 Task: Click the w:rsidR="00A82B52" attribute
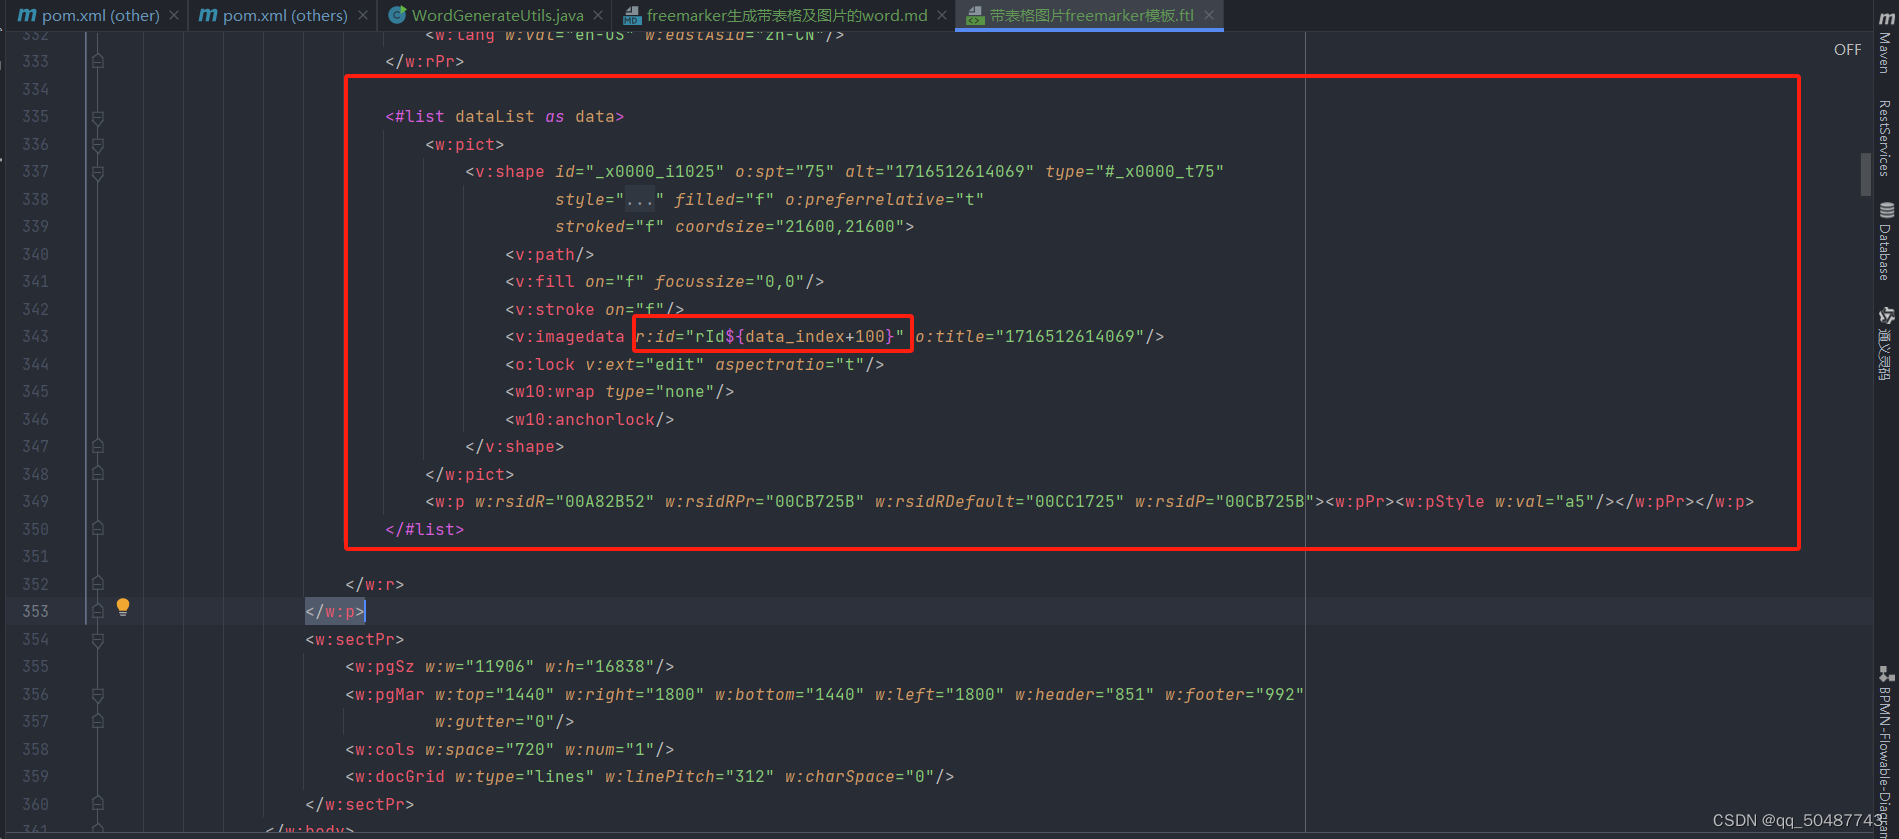point(565,502)
